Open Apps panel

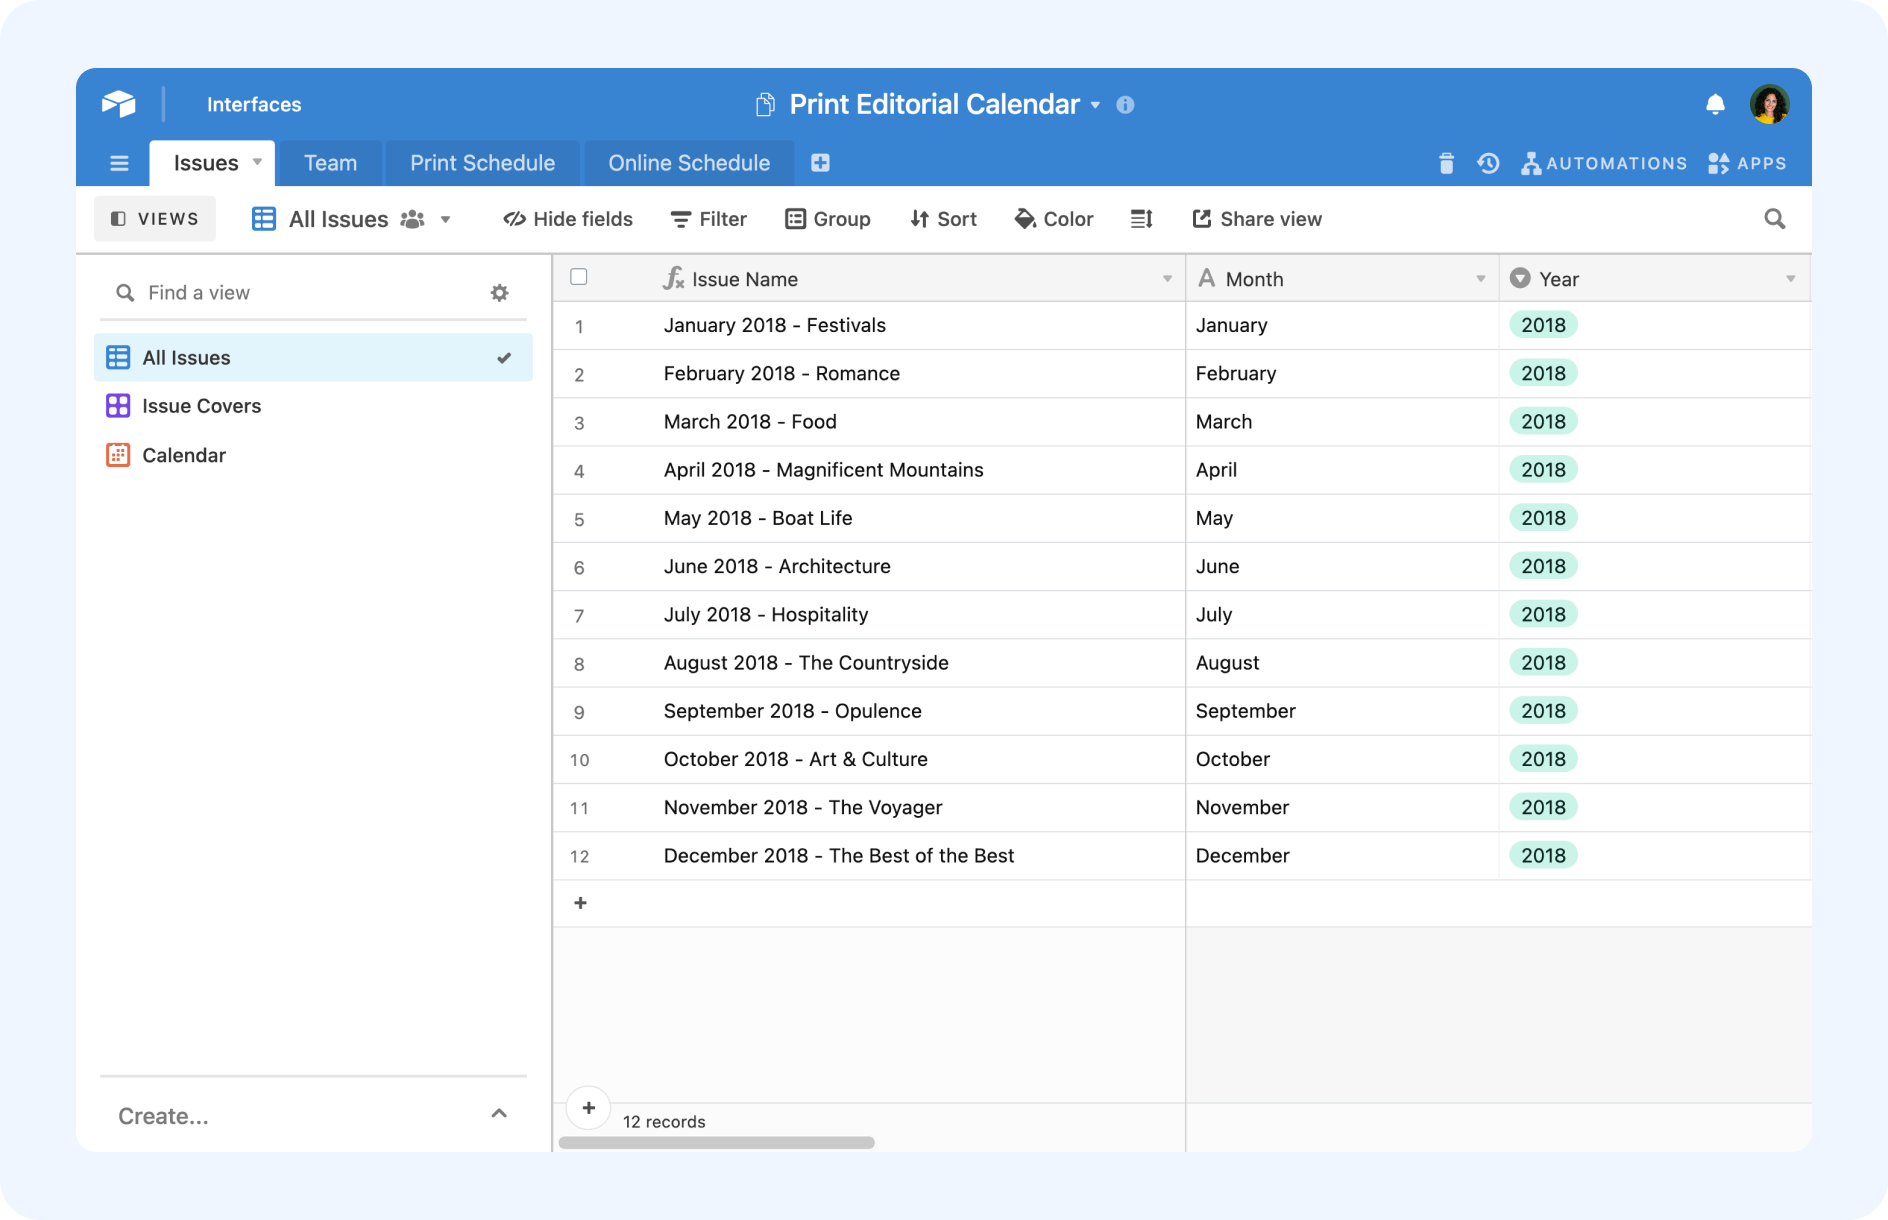tap(1747, 163)
